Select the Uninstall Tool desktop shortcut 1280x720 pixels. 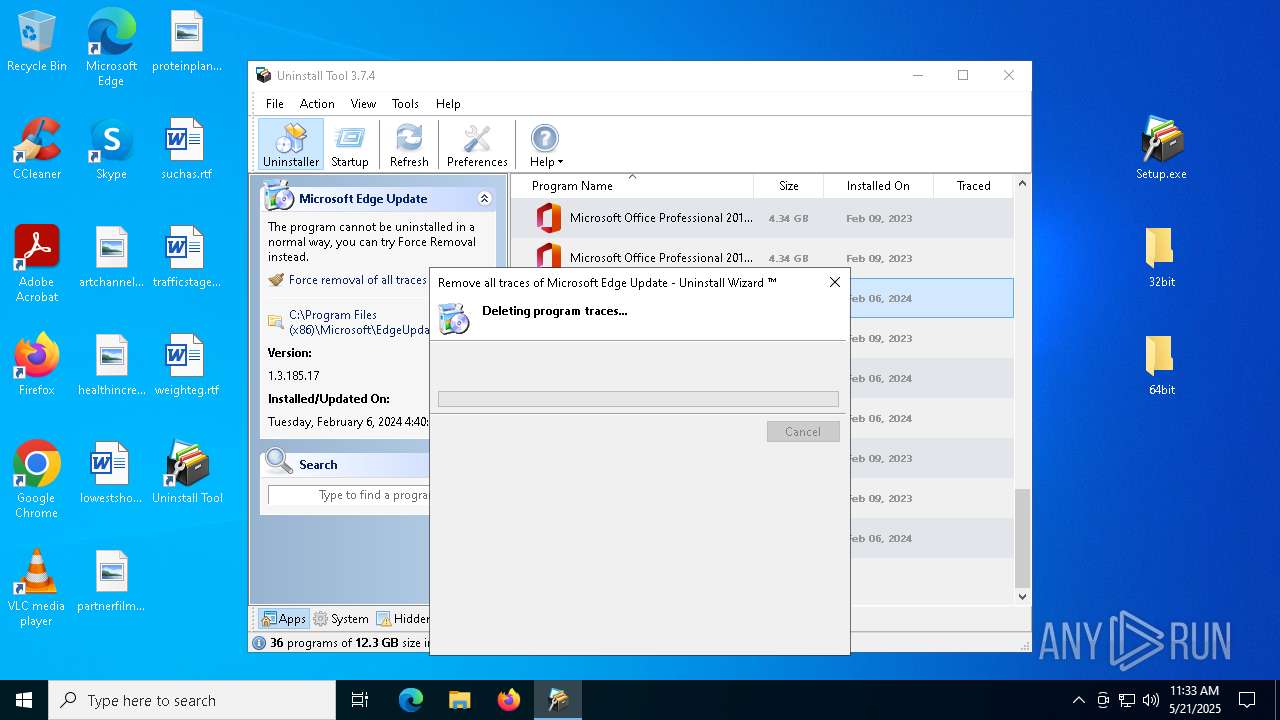pyautogui.click(x=187, y=472)
